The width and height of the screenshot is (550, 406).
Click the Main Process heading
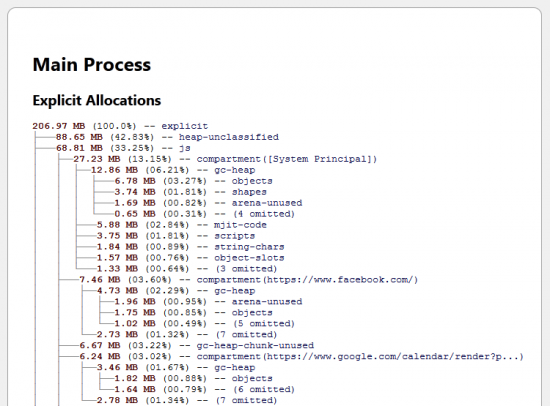coord(92,65)
